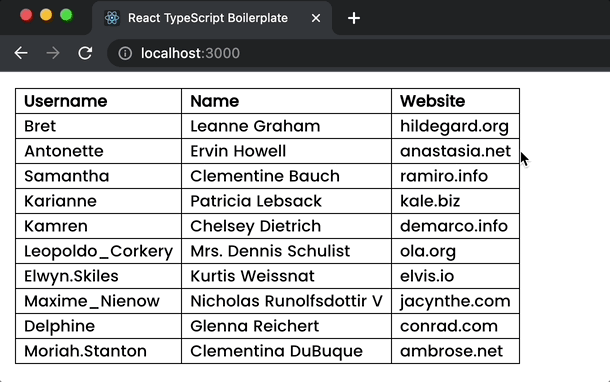Click on Nicholas Runolfsdottir V cell

286,301
